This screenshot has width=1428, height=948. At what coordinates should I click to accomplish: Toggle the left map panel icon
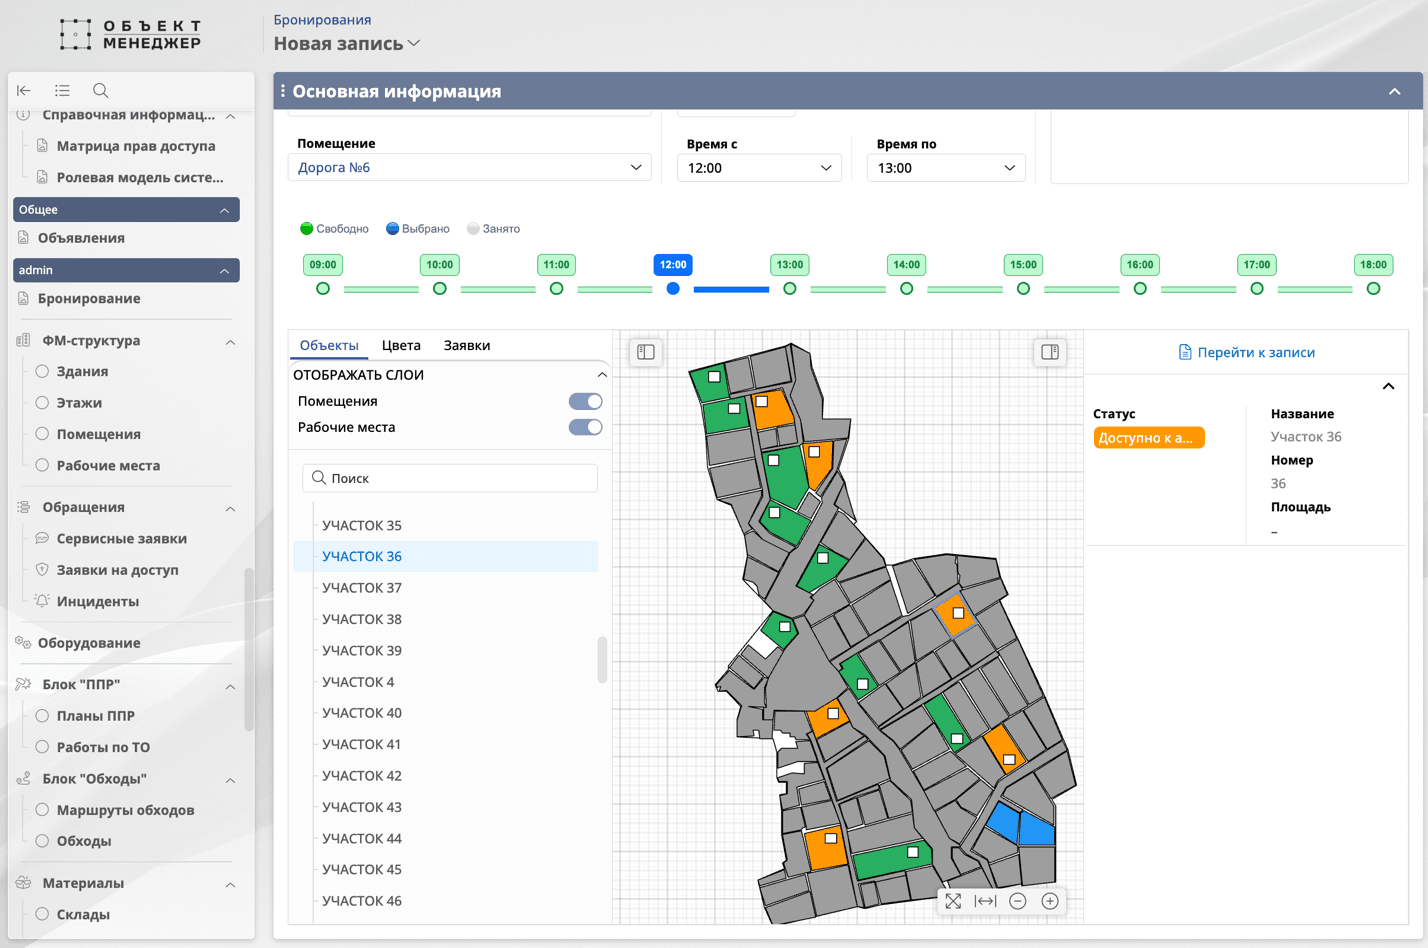646,352
